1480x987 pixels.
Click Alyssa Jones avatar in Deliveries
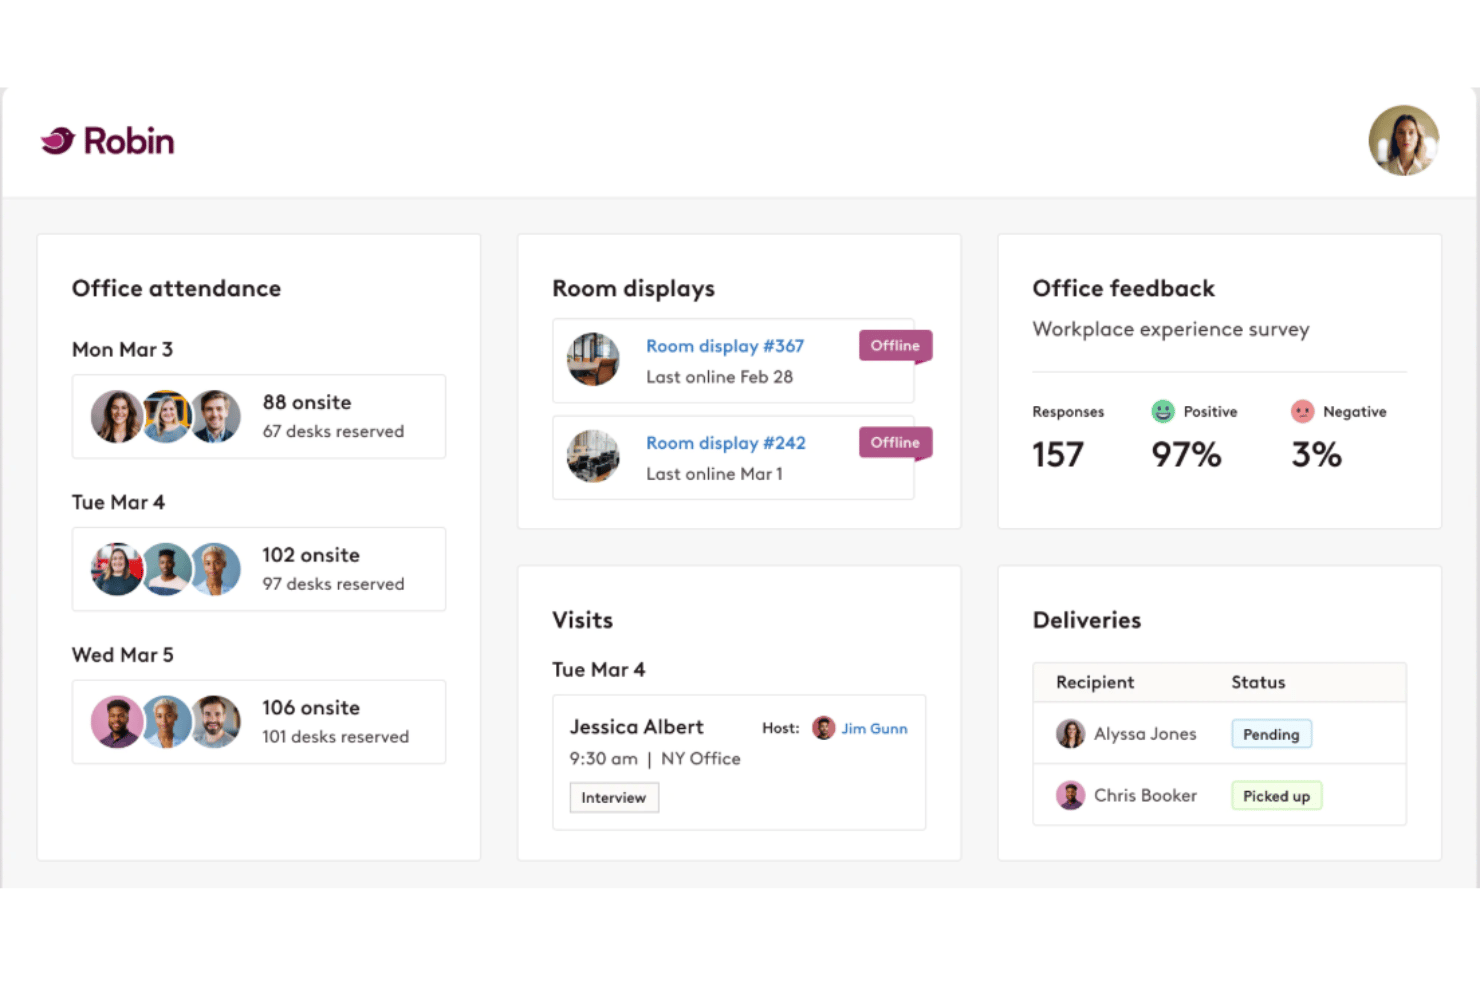[1070, 734]
